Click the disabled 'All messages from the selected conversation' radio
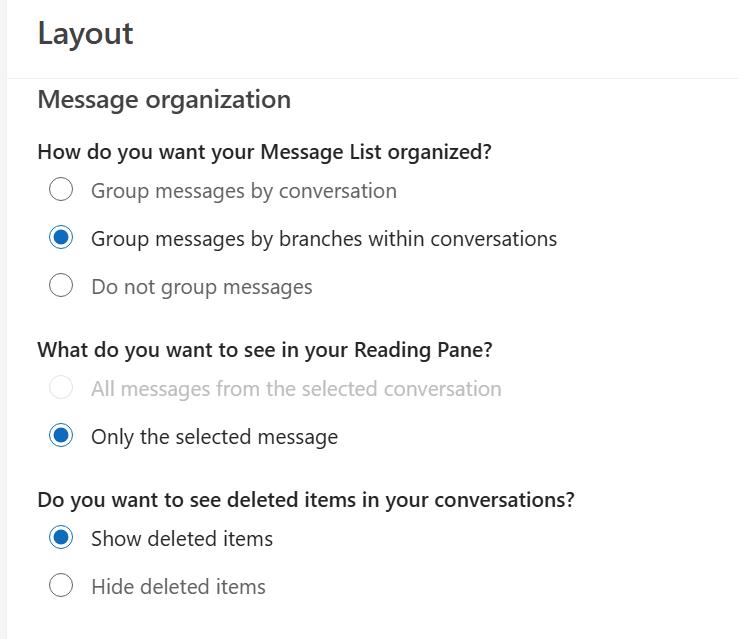Viewport: 738px width, 639px height. coord(61,387)
